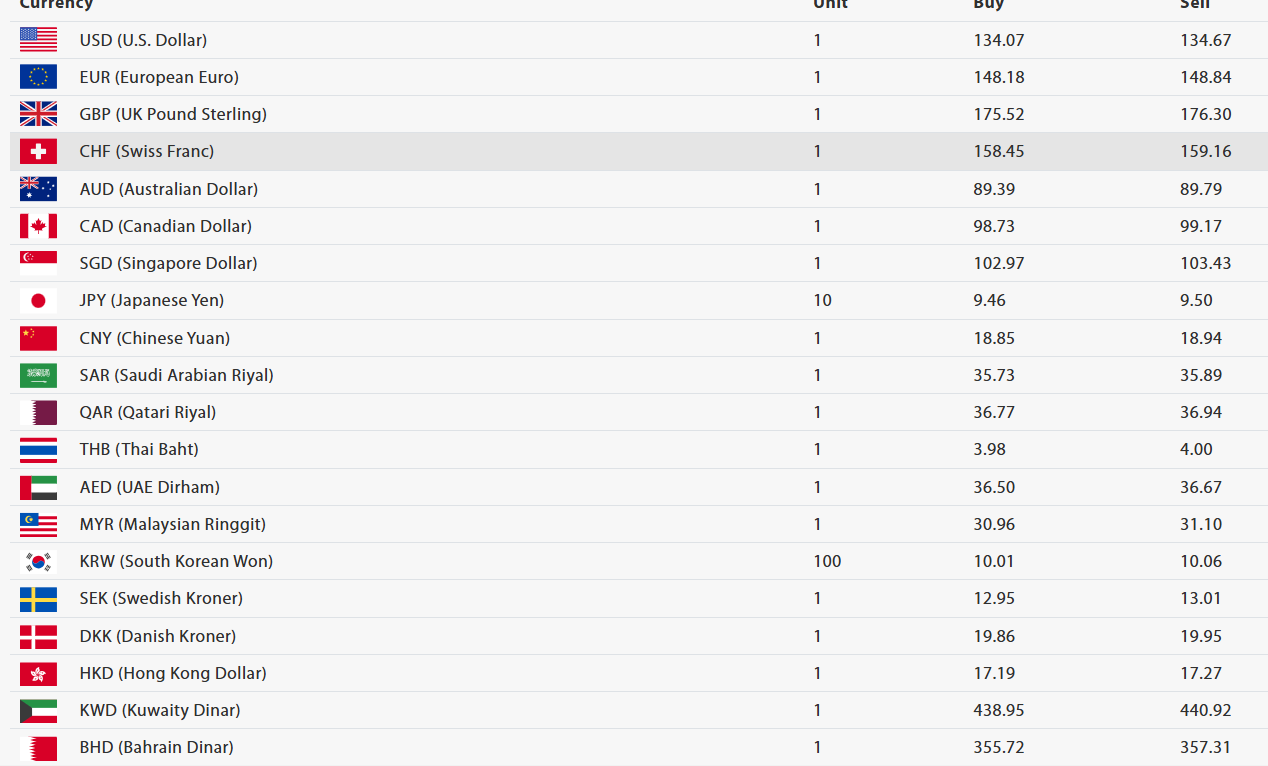
Task: Select the UK flag icon
Action: (x=38, y=114)
